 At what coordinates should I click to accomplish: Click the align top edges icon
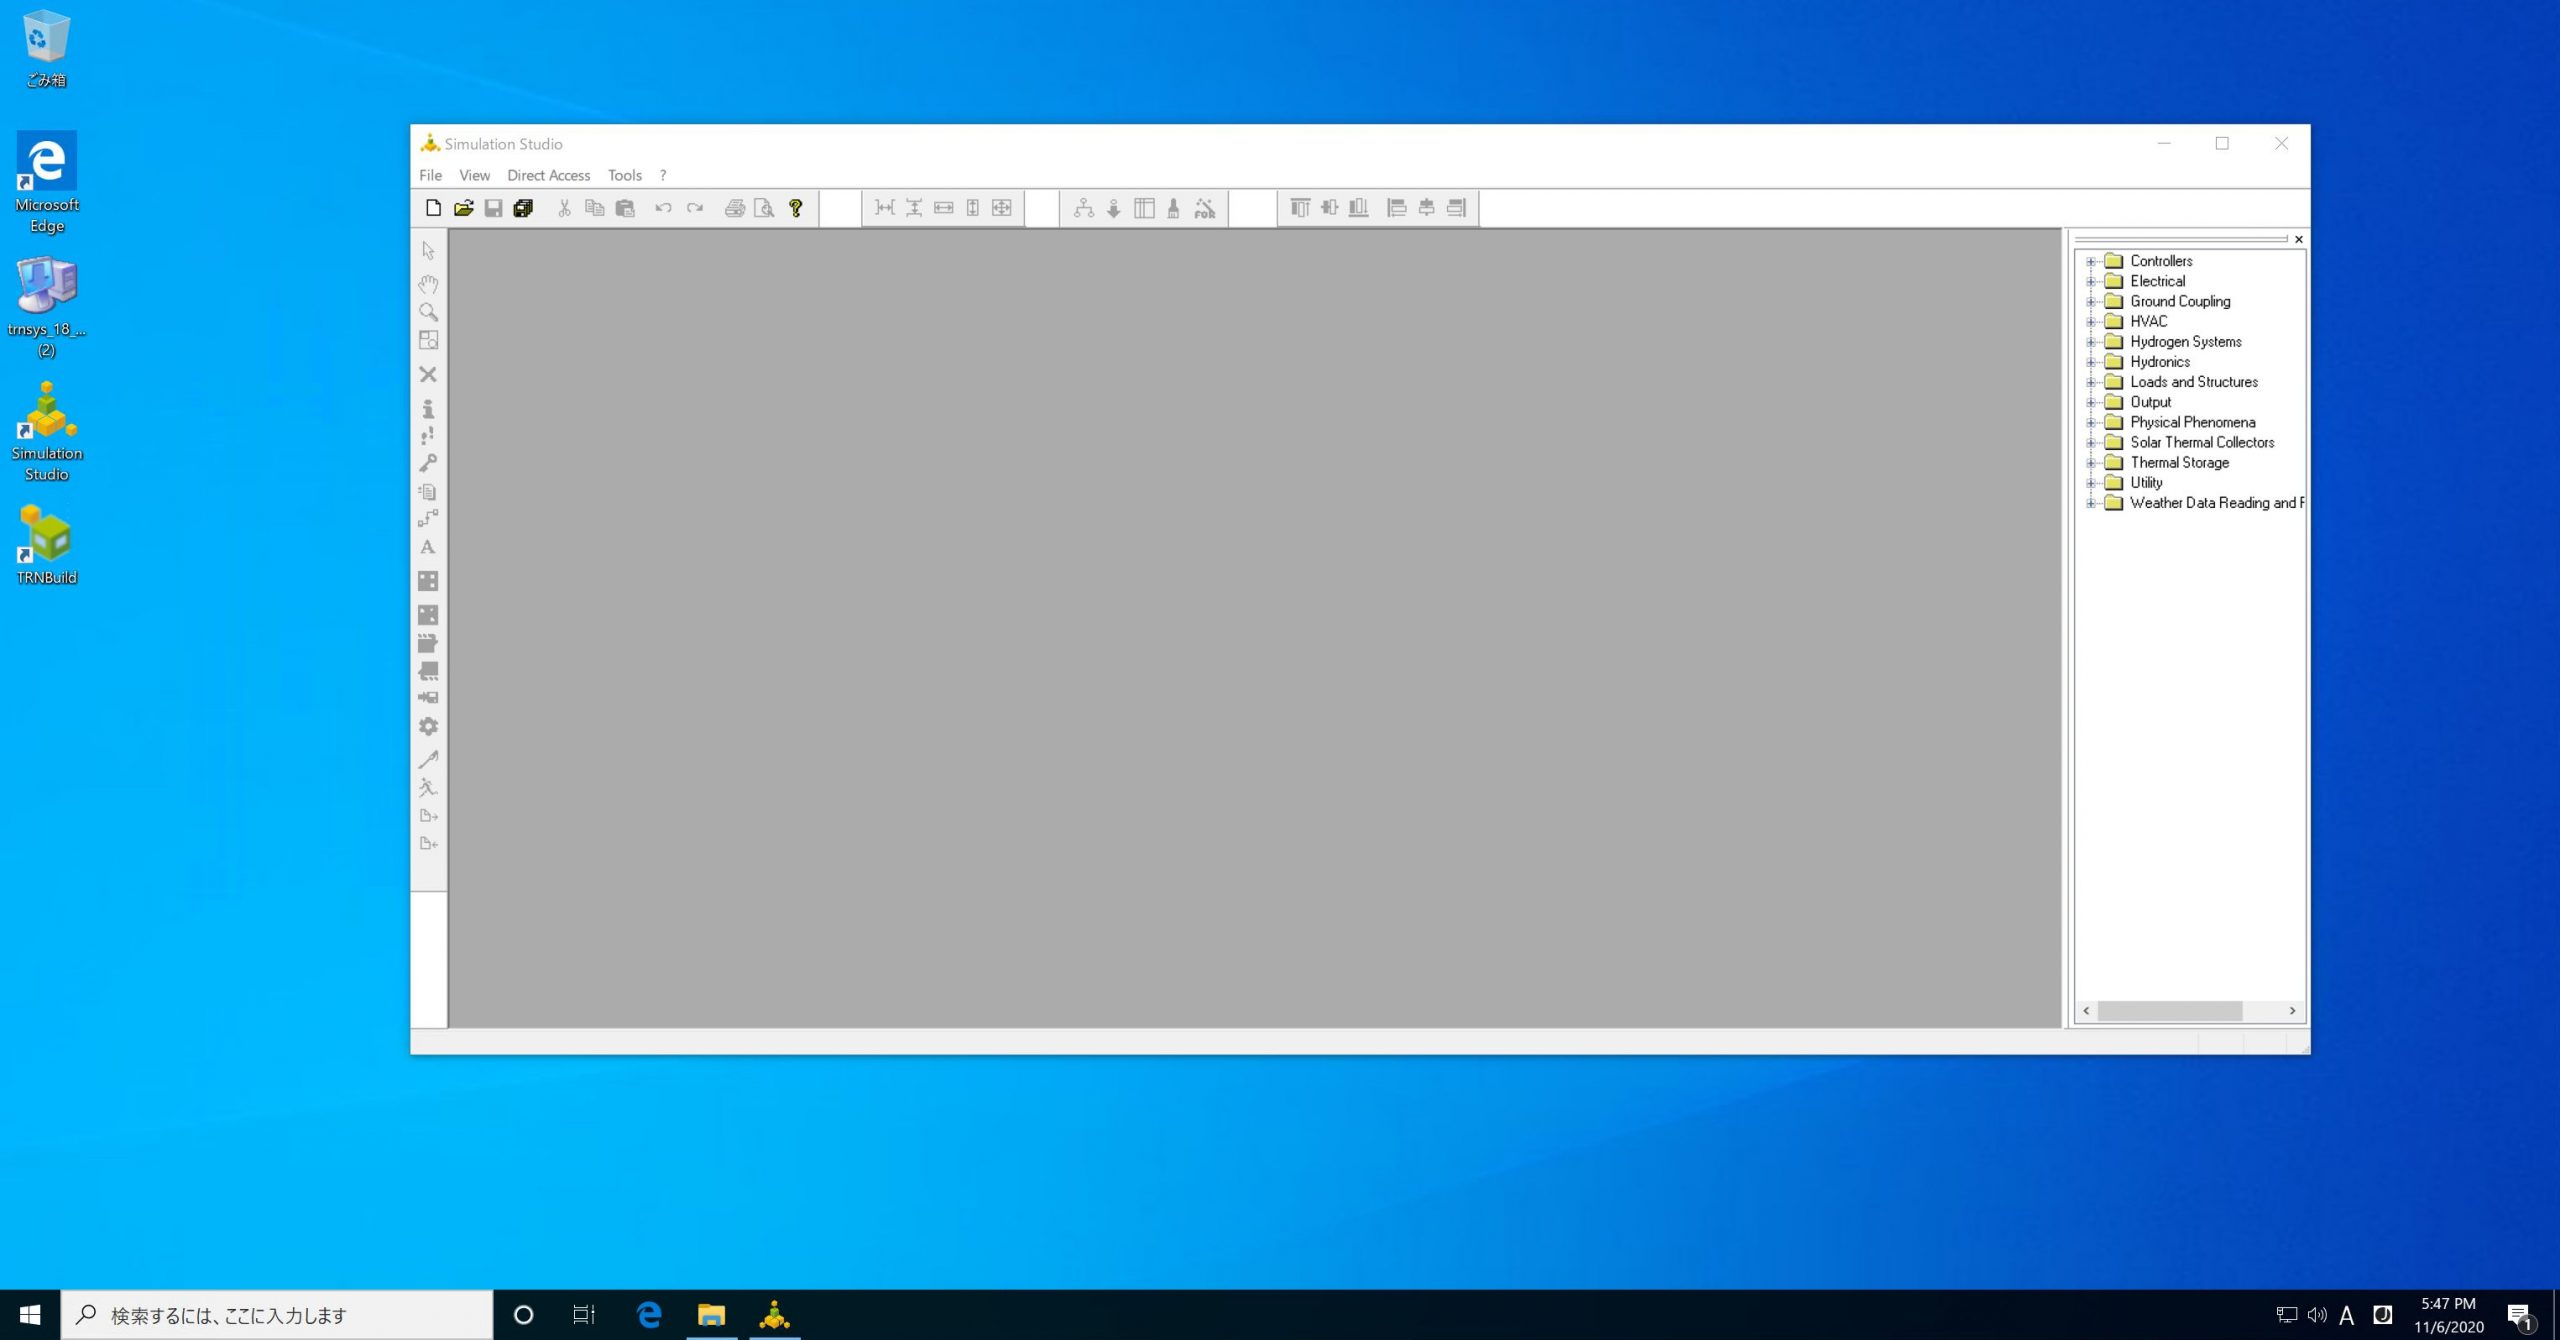(x=1300, y=208)
